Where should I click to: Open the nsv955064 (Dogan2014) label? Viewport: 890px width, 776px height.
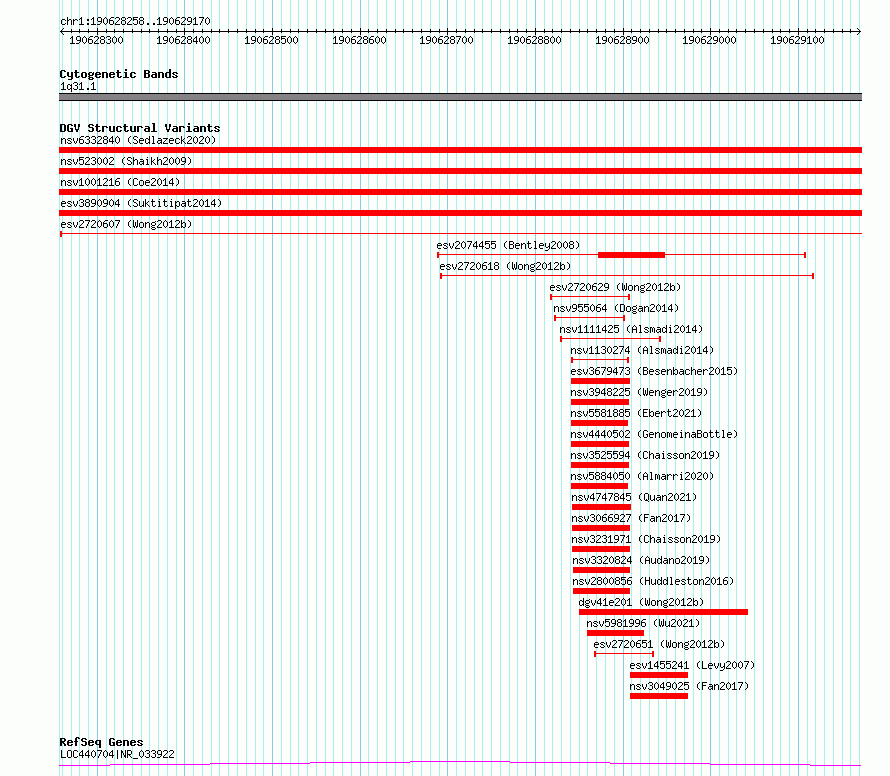coord(616,308)
